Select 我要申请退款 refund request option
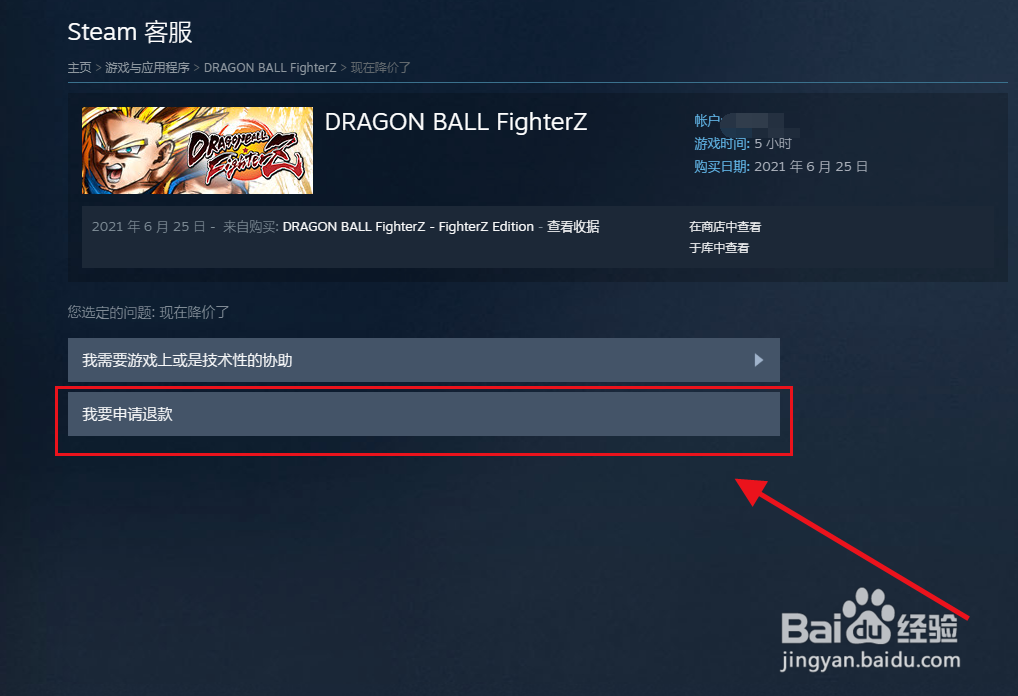The width and height of the screenshot is (1018, 696). tap(423, 414)
